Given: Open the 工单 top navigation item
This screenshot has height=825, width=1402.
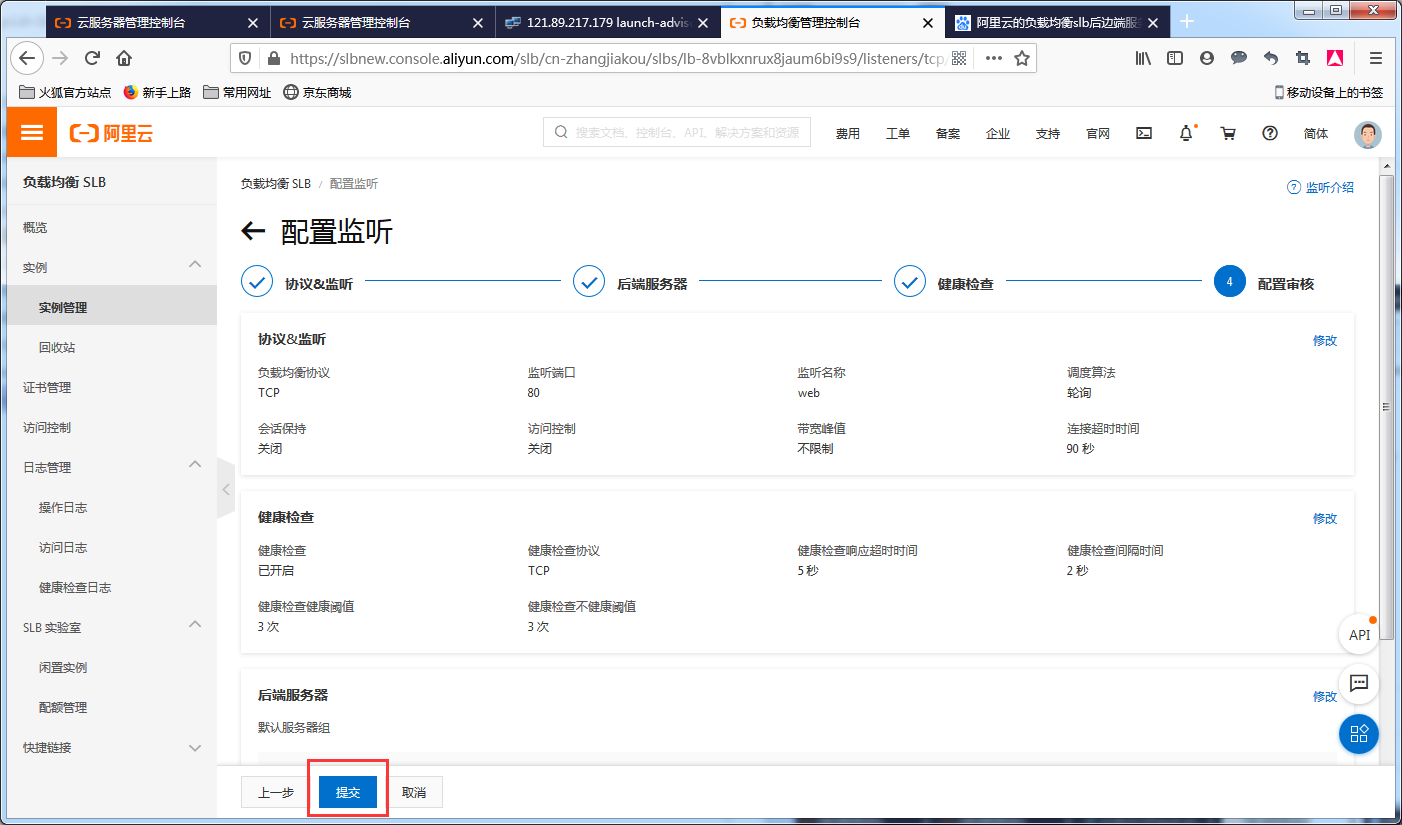Looking at the screenshot, I should pyautogui.click(x=897, y=132).
